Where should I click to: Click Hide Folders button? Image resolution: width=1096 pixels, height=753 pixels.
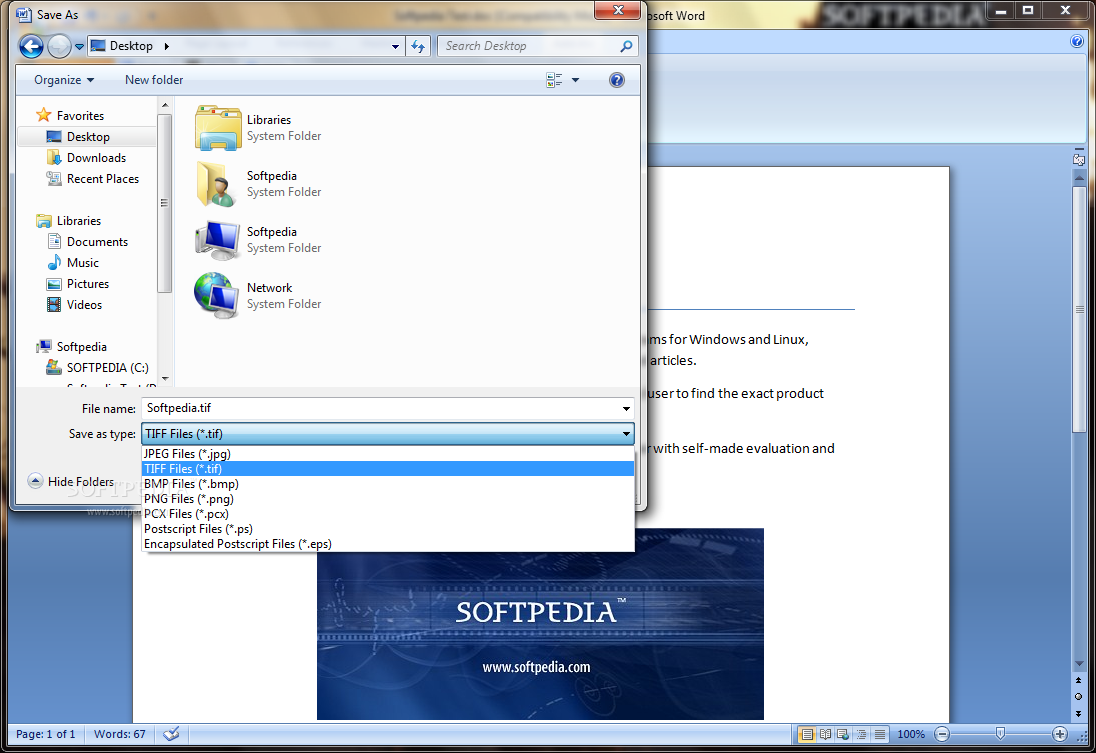tap(71, 481)
